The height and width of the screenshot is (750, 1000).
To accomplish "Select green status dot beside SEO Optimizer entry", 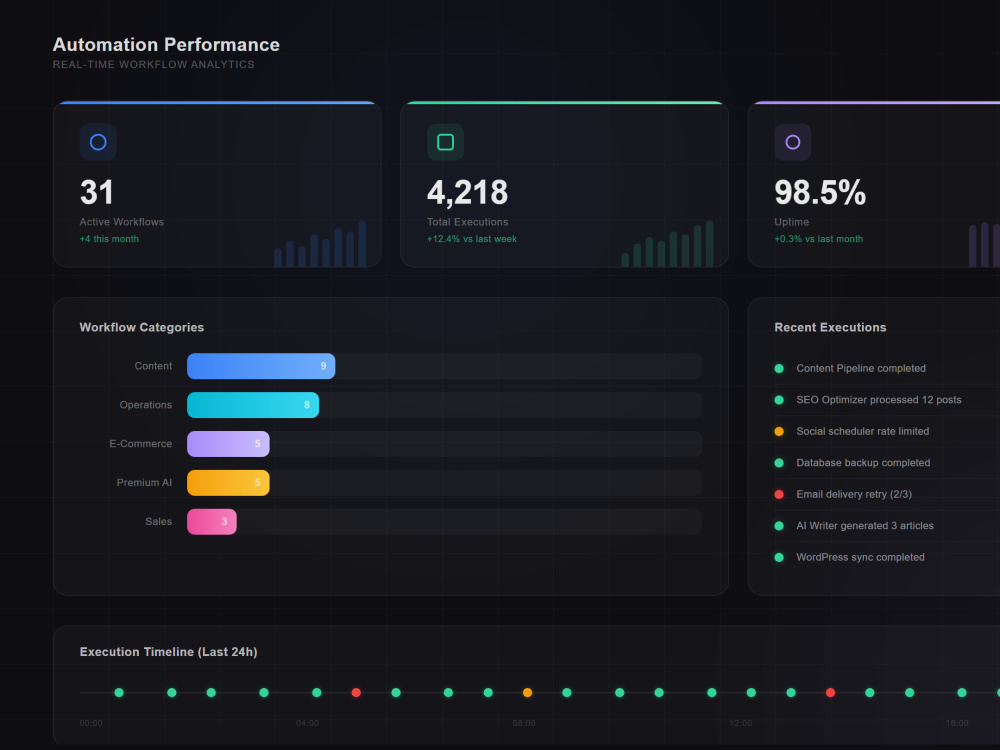I will 779,400.
